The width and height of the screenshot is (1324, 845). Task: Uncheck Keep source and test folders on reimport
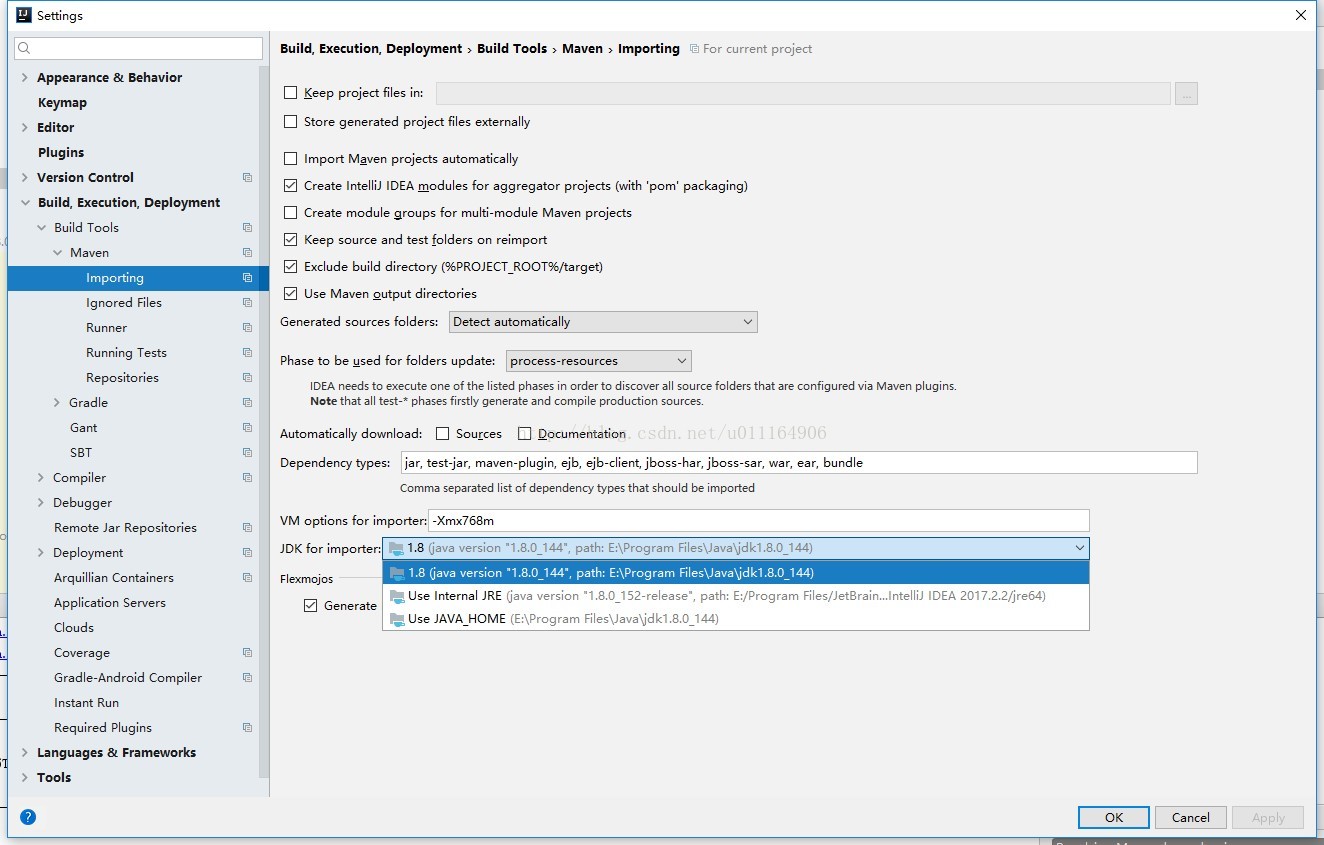coord(291,240)
